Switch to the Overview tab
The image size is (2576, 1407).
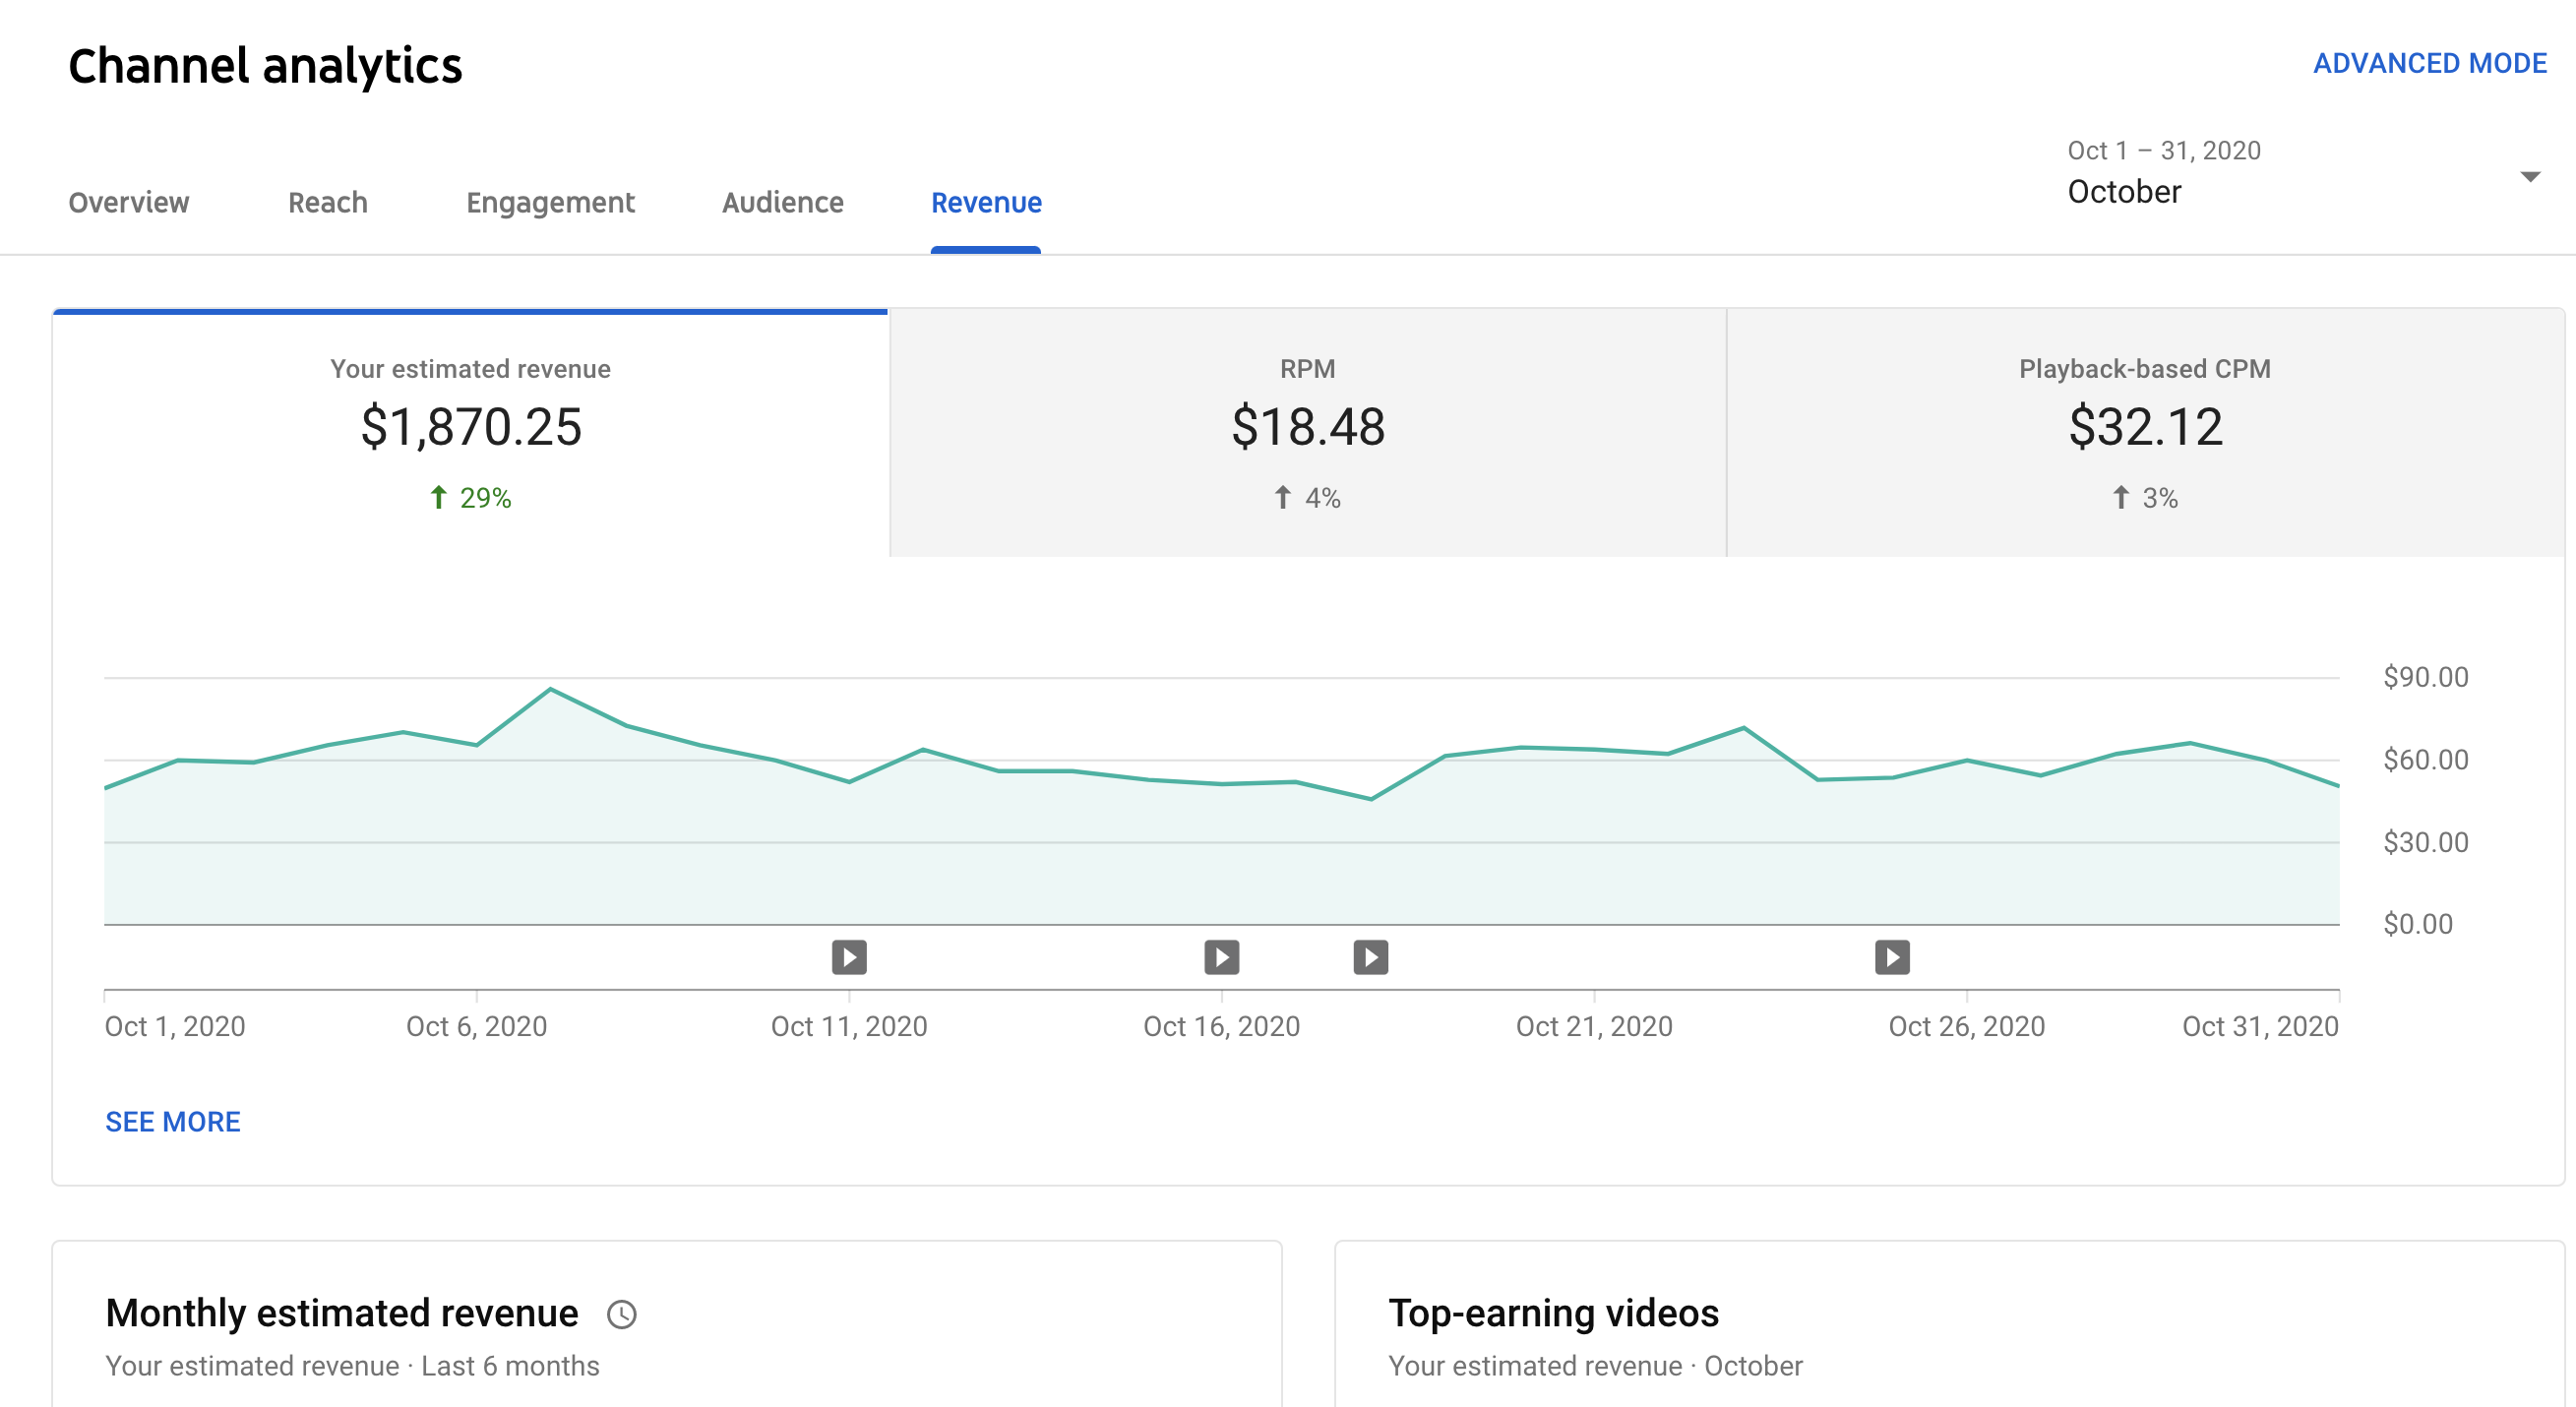coord(129,203)
